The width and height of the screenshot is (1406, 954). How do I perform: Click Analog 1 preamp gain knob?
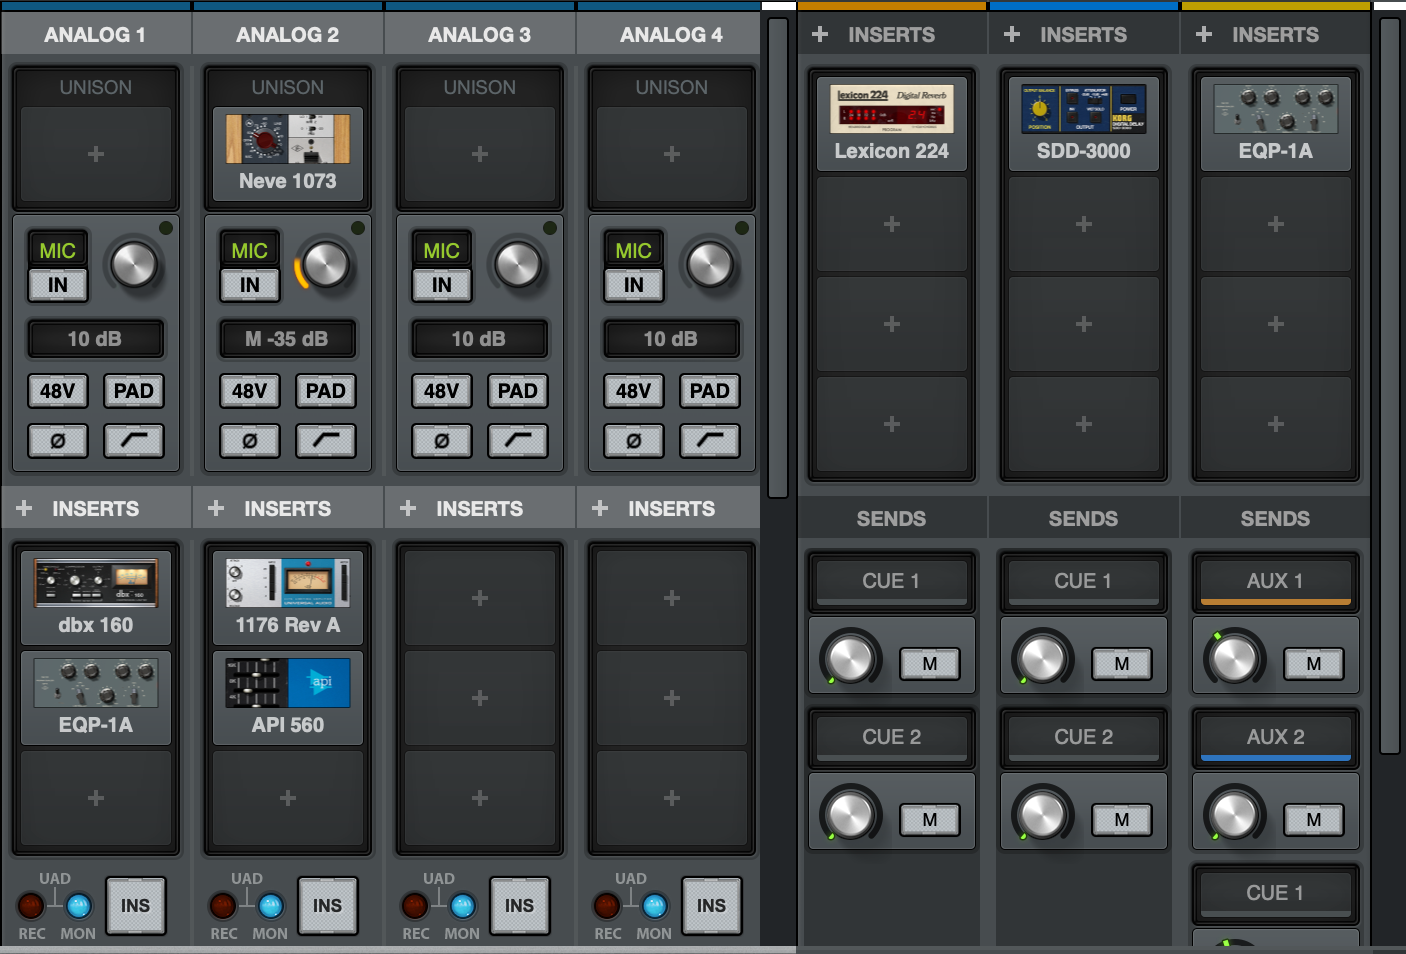click(x=134, y=264)
